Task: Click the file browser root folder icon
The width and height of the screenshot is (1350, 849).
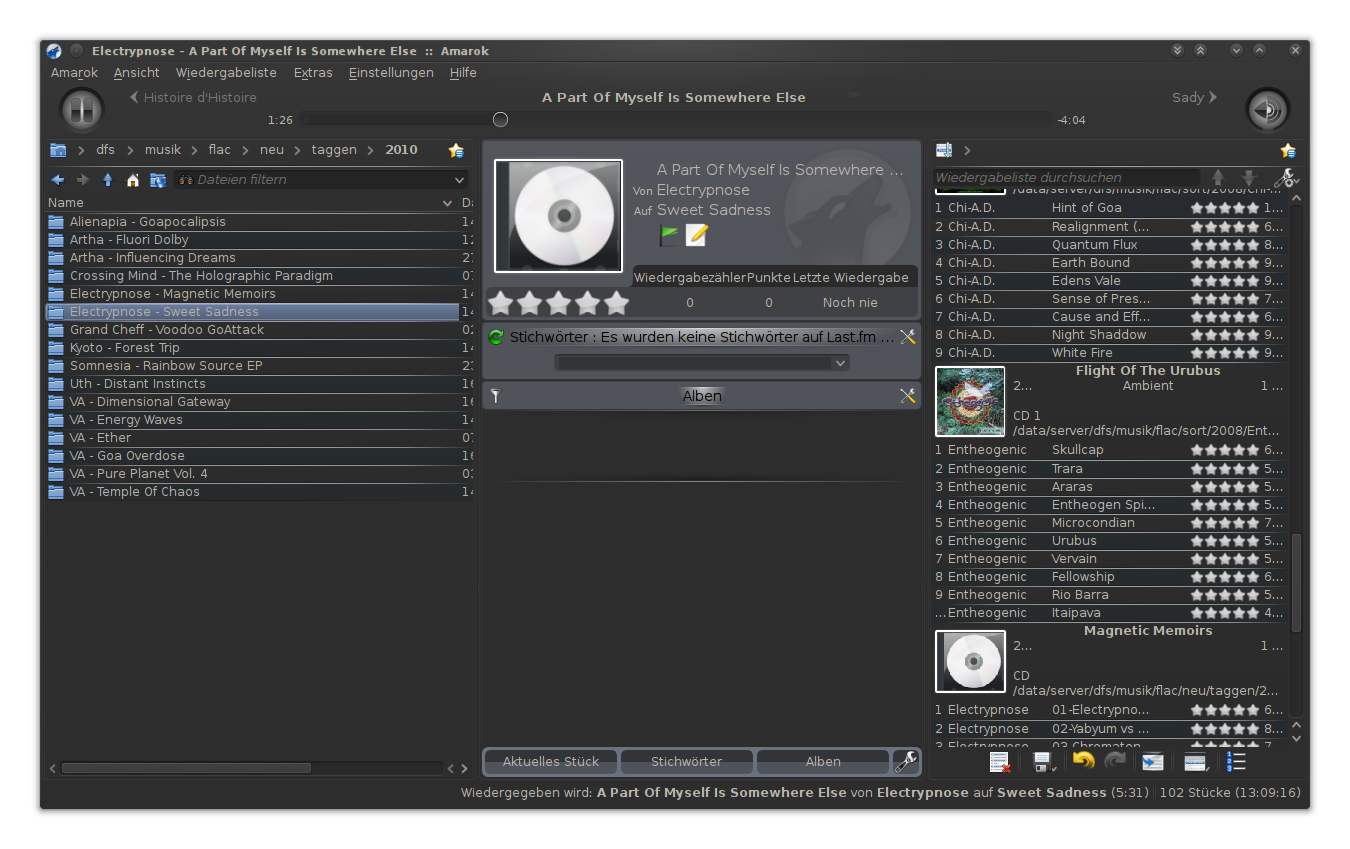Action: pos(58,150)
